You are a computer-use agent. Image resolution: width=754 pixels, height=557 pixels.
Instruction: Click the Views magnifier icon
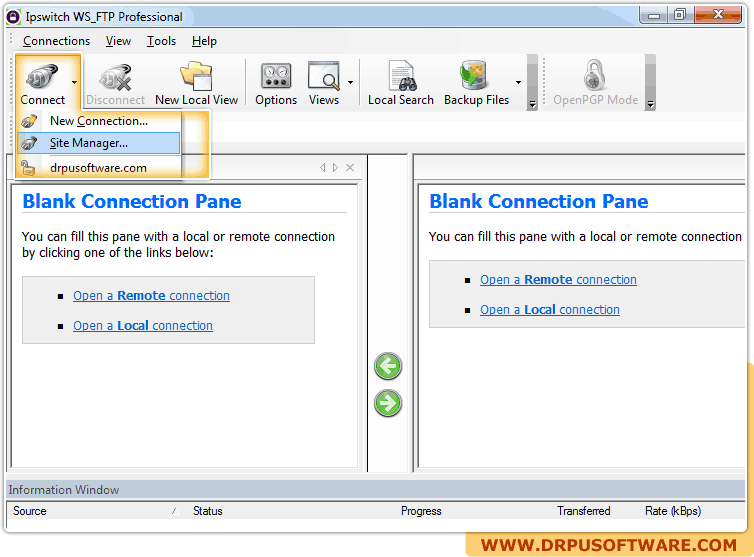click(324, 76)
